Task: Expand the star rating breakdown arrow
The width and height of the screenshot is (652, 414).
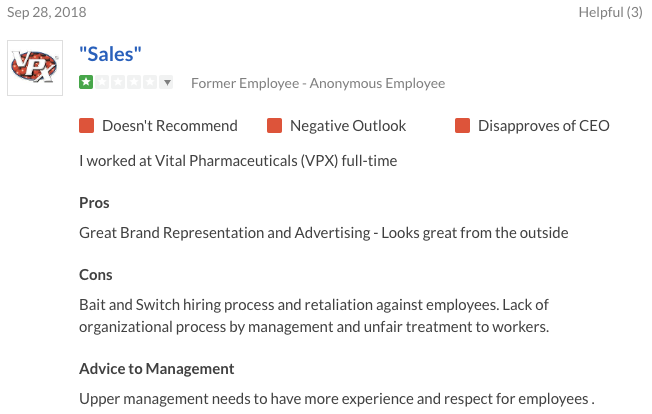Action: [x=167, y=82]
